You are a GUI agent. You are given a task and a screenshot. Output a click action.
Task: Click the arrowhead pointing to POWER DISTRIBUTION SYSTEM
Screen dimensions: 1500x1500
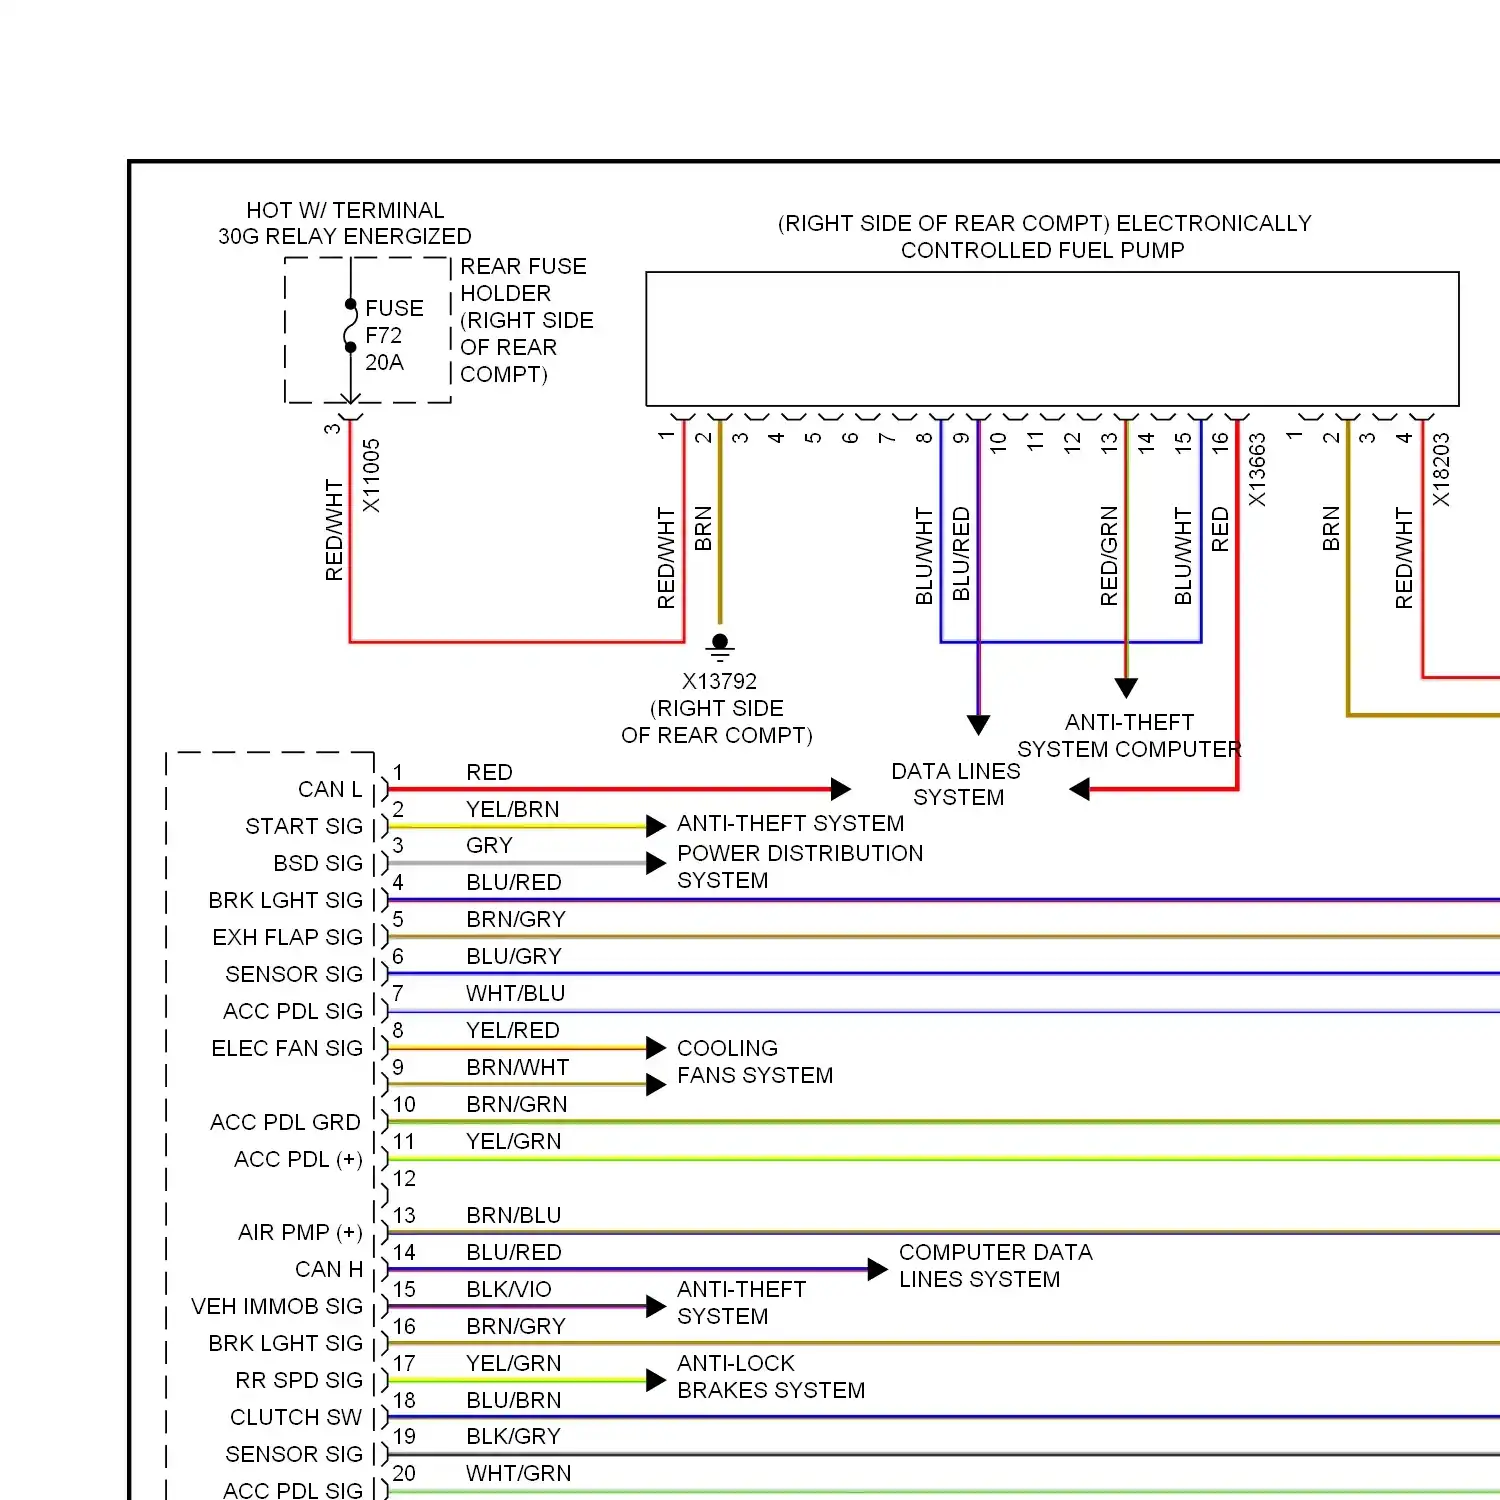(656, 863)
